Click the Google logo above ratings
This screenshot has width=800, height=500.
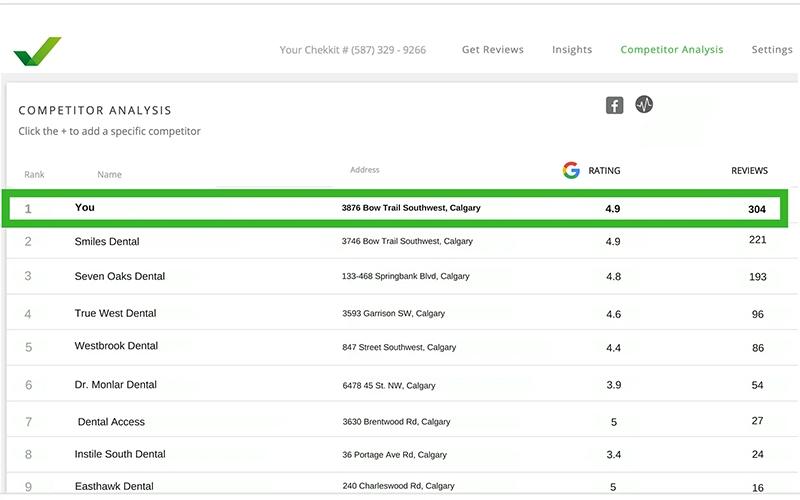click(x=571, y=170)
